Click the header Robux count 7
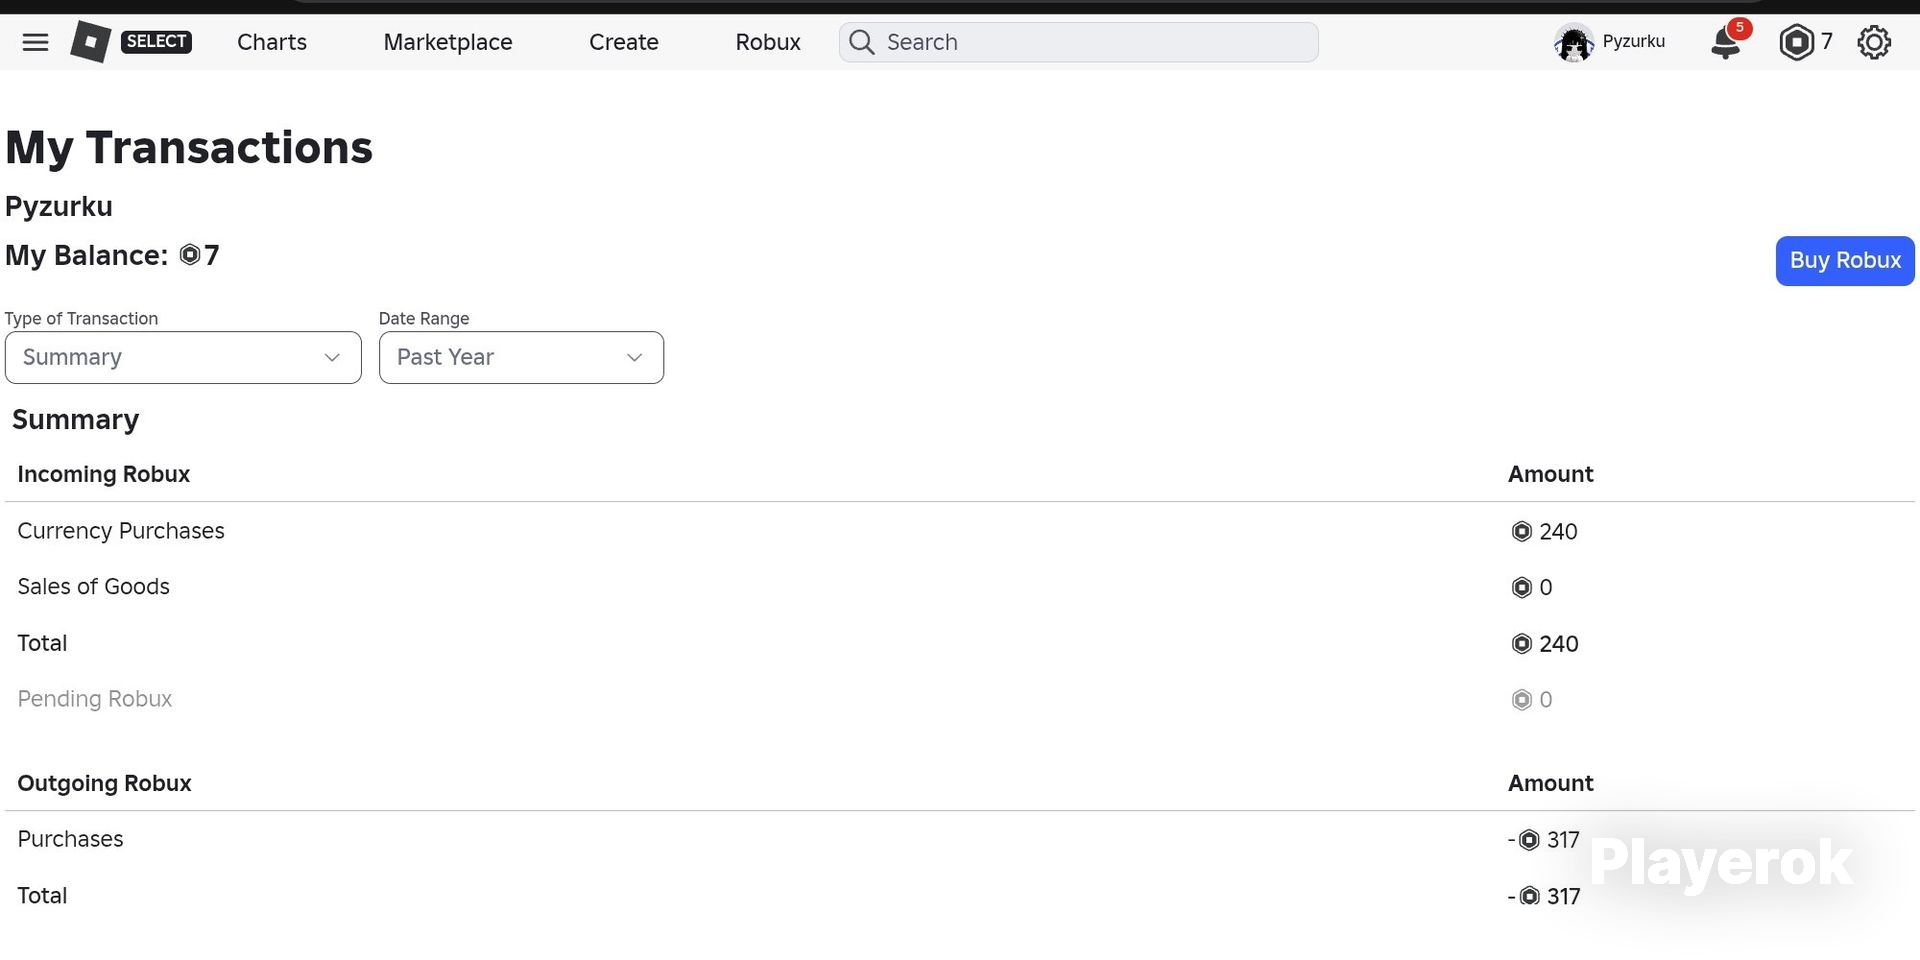Viewport: 1920px width, 960px height. 1826,42
